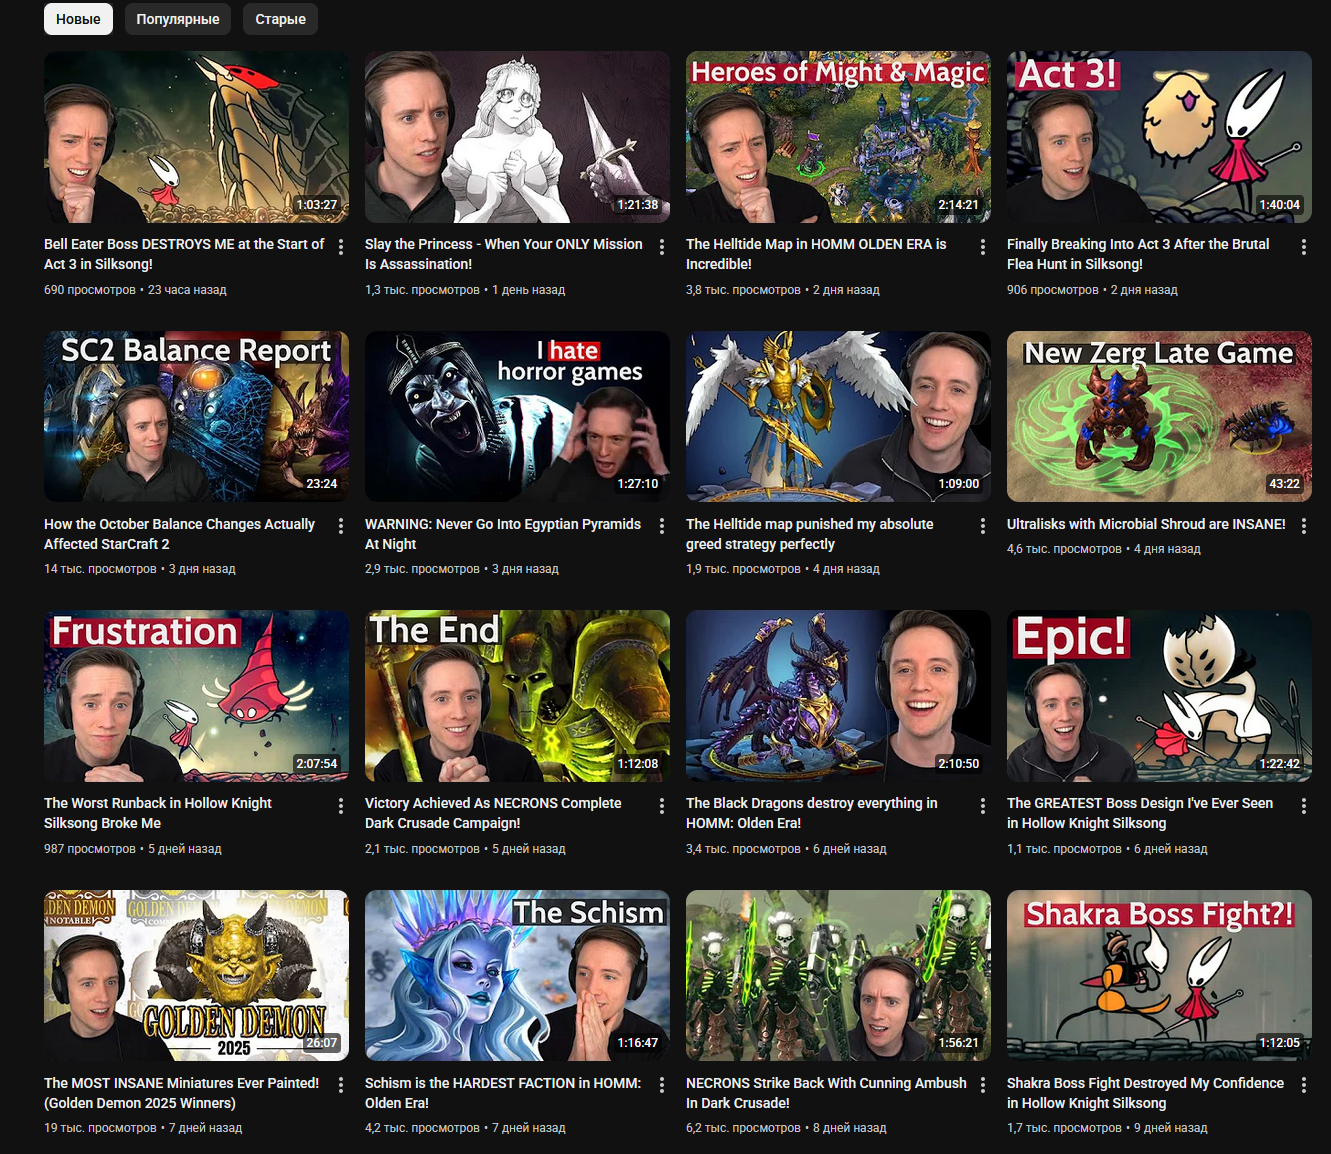Play the Golden Demon 2025 thumbnail
The height and width of the screenshot is (1154, 1331).
point(196,975)
